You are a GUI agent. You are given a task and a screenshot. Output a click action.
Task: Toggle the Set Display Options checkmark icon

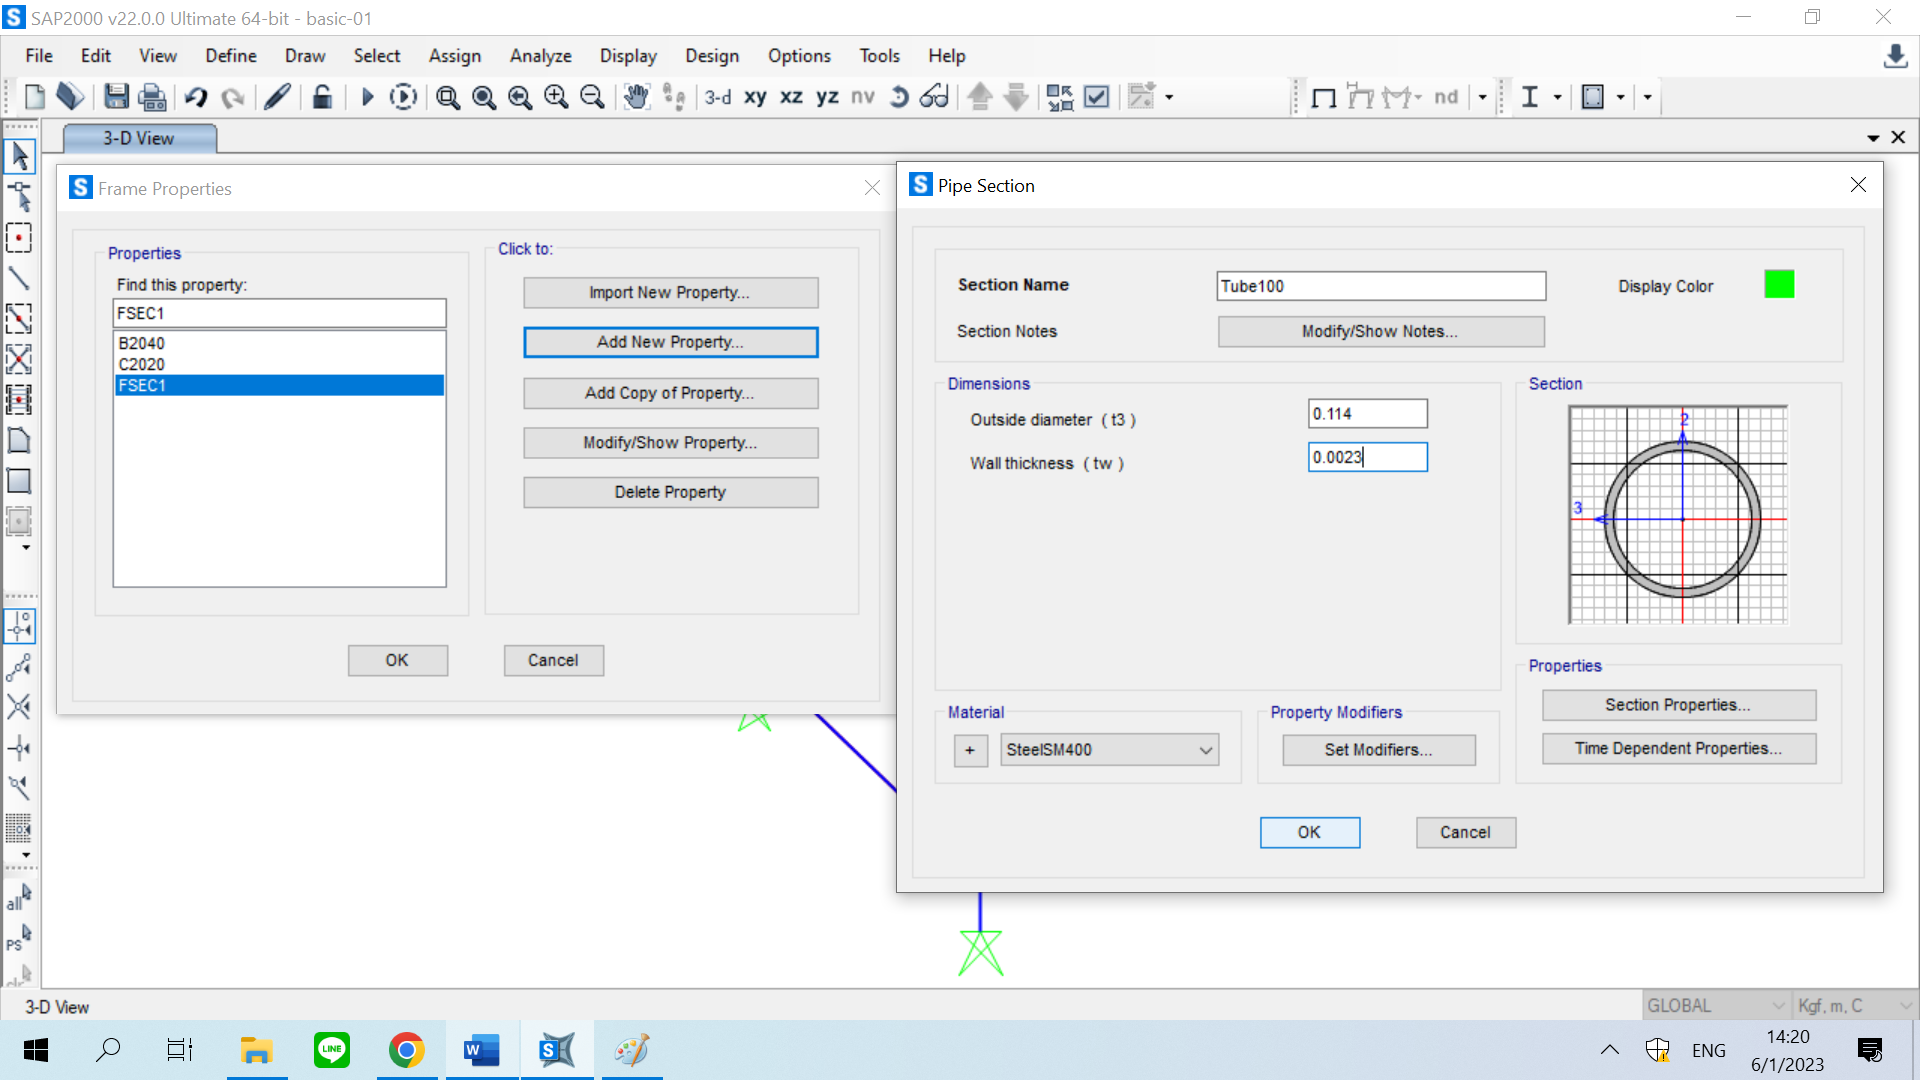(1097, 97)
